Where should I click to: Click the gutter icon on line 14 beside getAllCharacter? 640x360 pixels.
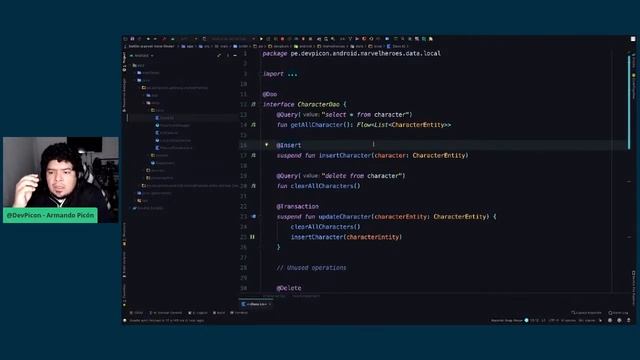tap(253, 125)
